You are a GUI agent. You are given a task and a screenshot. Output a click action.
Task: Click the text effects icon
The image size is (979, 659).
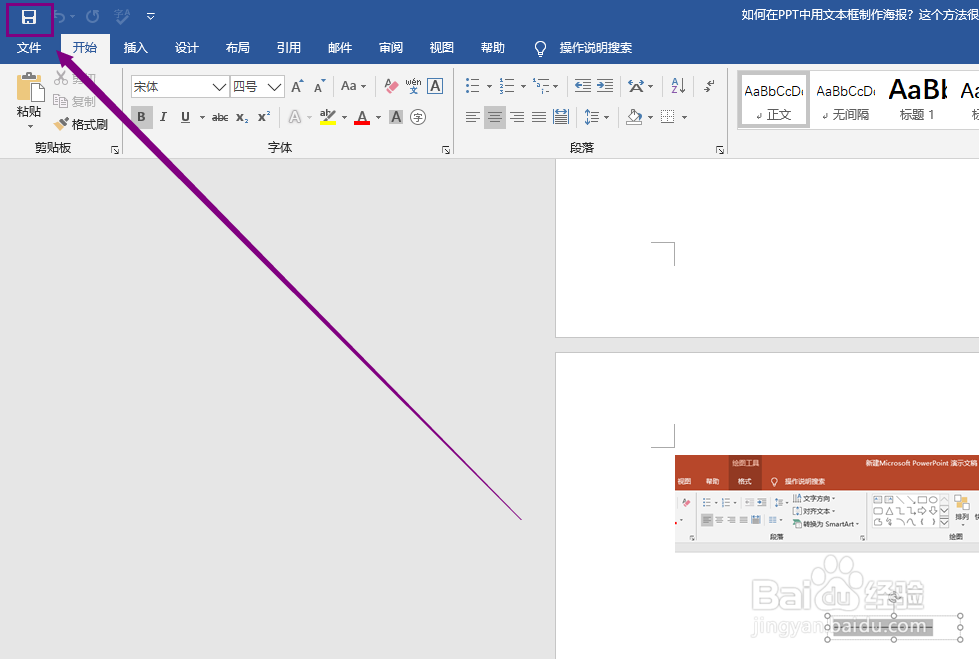[x=295, y=117]
